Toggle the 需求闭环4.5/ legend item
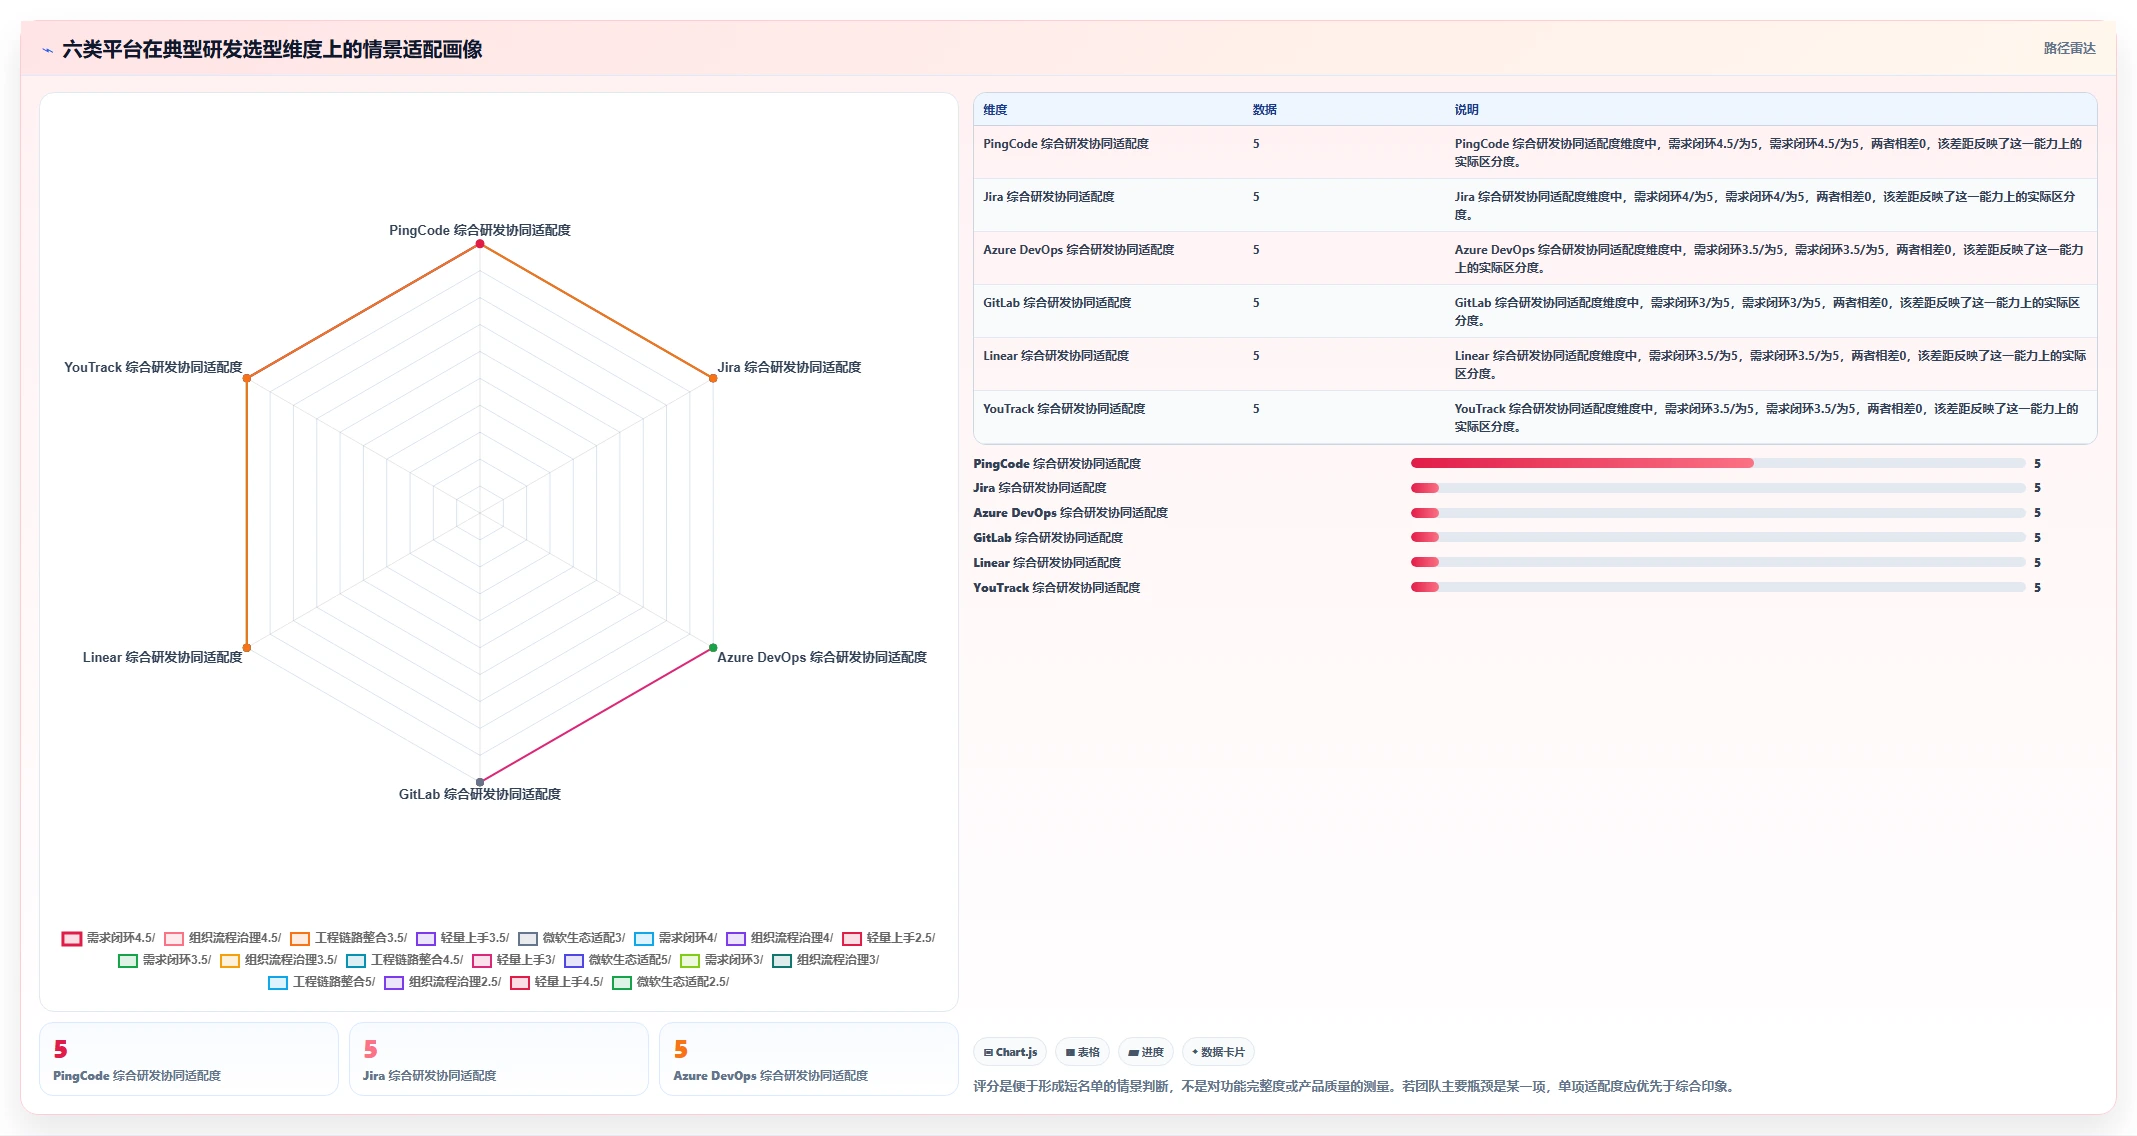 108,938
